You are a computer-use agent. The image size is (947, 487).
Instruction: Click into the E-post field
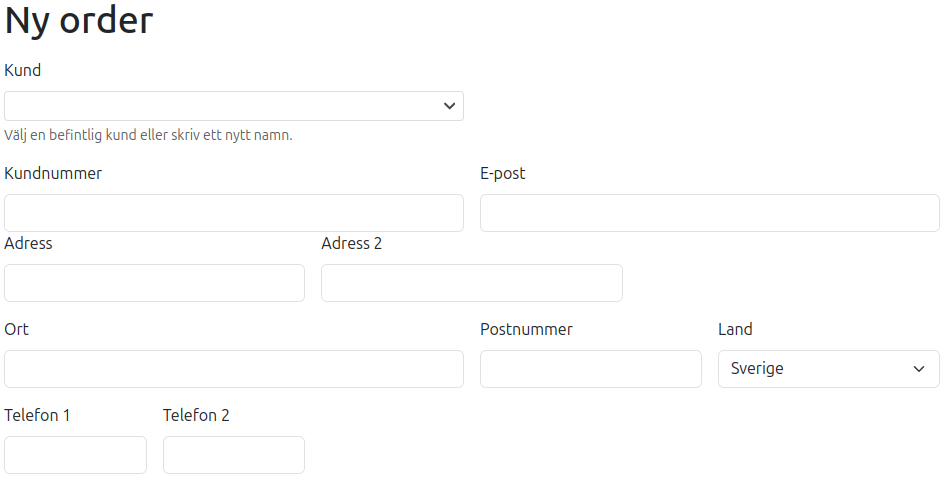tap(710, 213)
